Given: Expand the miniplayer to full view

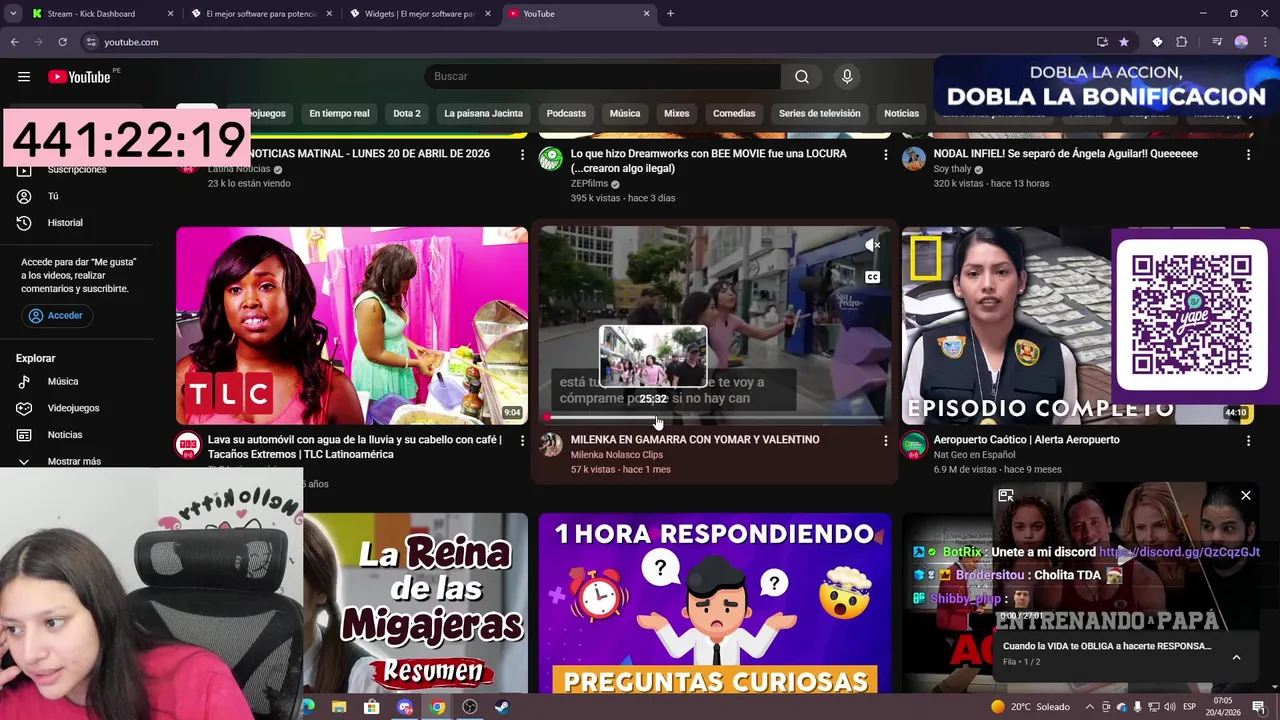Looking at the screenshot, I should tap(1006, 496).
